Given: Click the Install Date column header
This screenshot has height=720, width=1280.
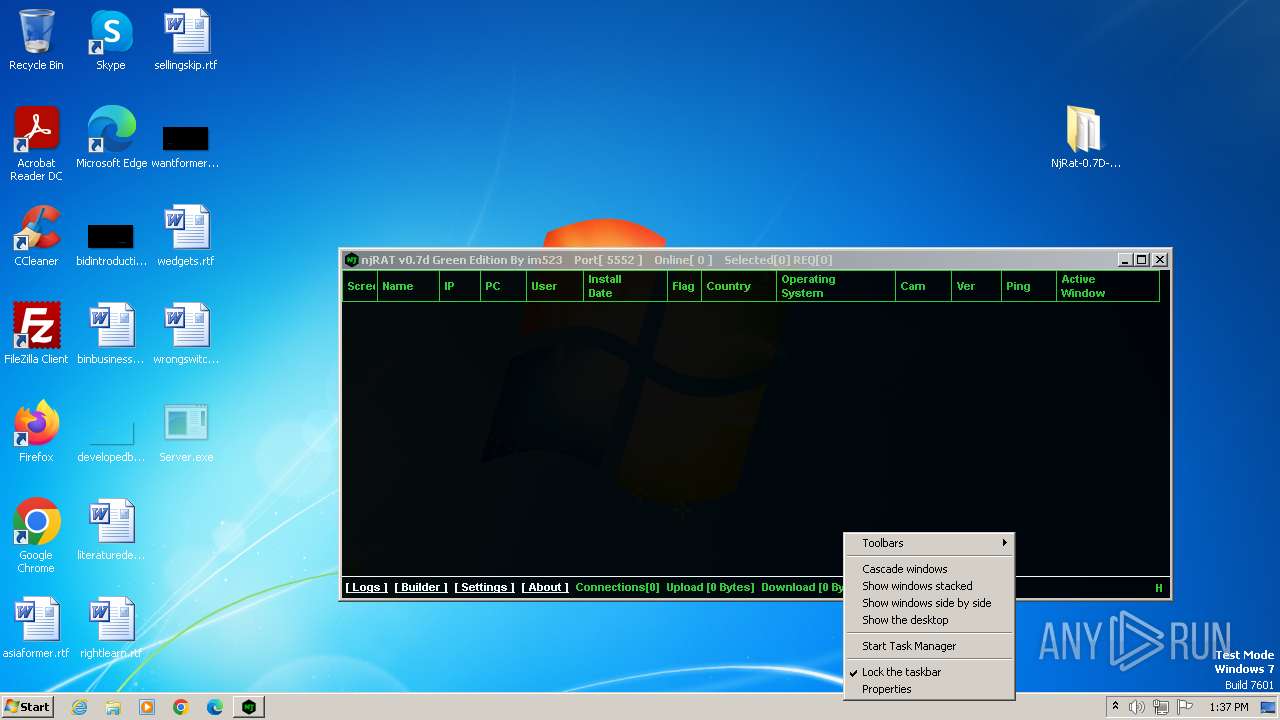Looking at the screenshot, I should (x=625, y=286).
